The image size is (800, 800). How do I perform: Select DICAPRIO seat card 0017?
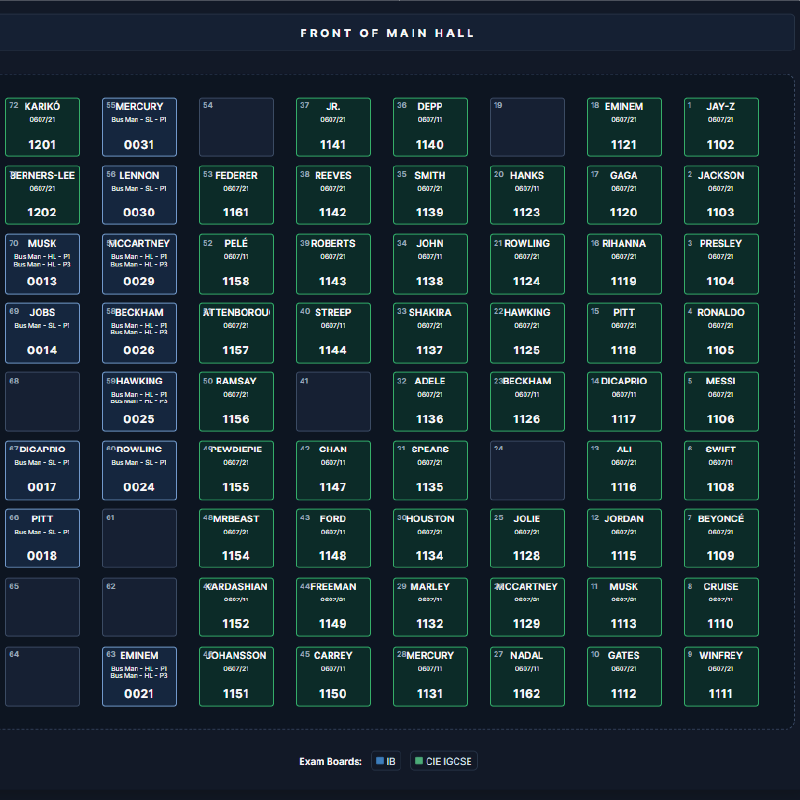[x=42, y=470]
